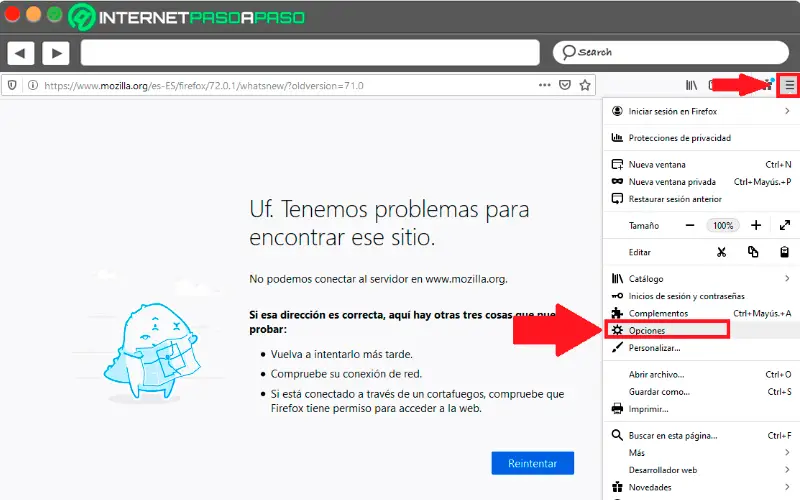The width and height of the screenshot is (800, 500).
Task: Click the paste clipboard icon
Action: pyautogui.click(x=785, y=252)
